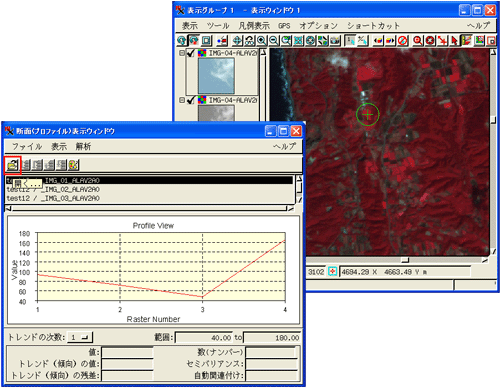Click the colorful palette icon in profile toolbar
The width and height of the screenshot is (500, 388).
[x=73, y=165]
